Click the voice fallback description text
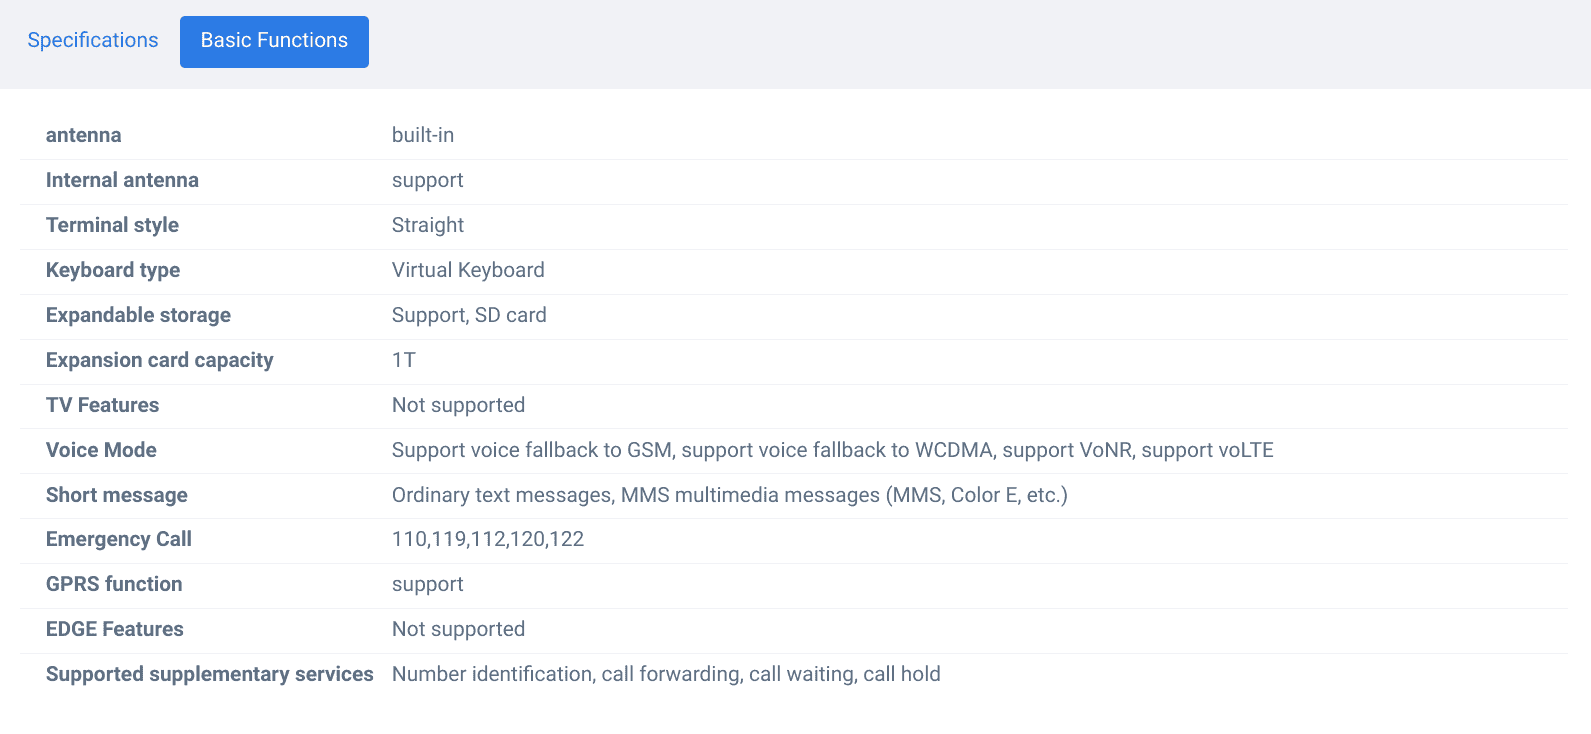 [x=832, y=450]
